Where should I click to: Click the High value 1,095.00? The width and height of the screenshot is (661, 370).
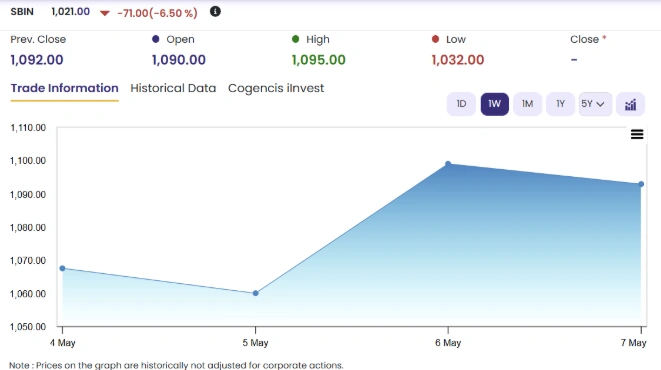pyautogui.click(x=319, y=60)
